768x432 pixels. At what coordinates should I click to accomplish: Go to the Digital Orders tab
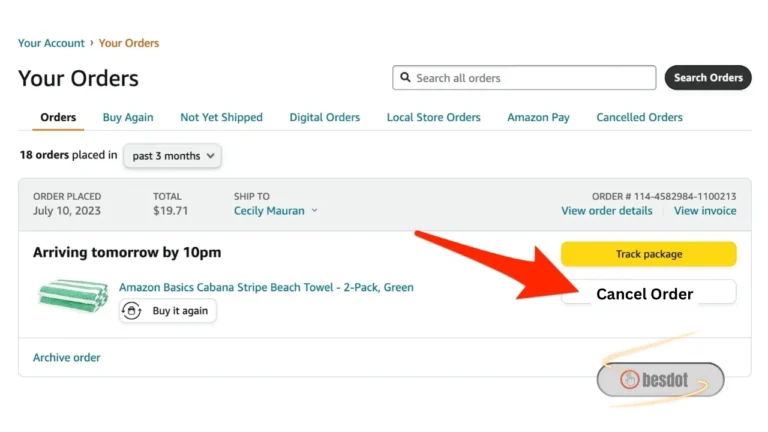(325, 118)
